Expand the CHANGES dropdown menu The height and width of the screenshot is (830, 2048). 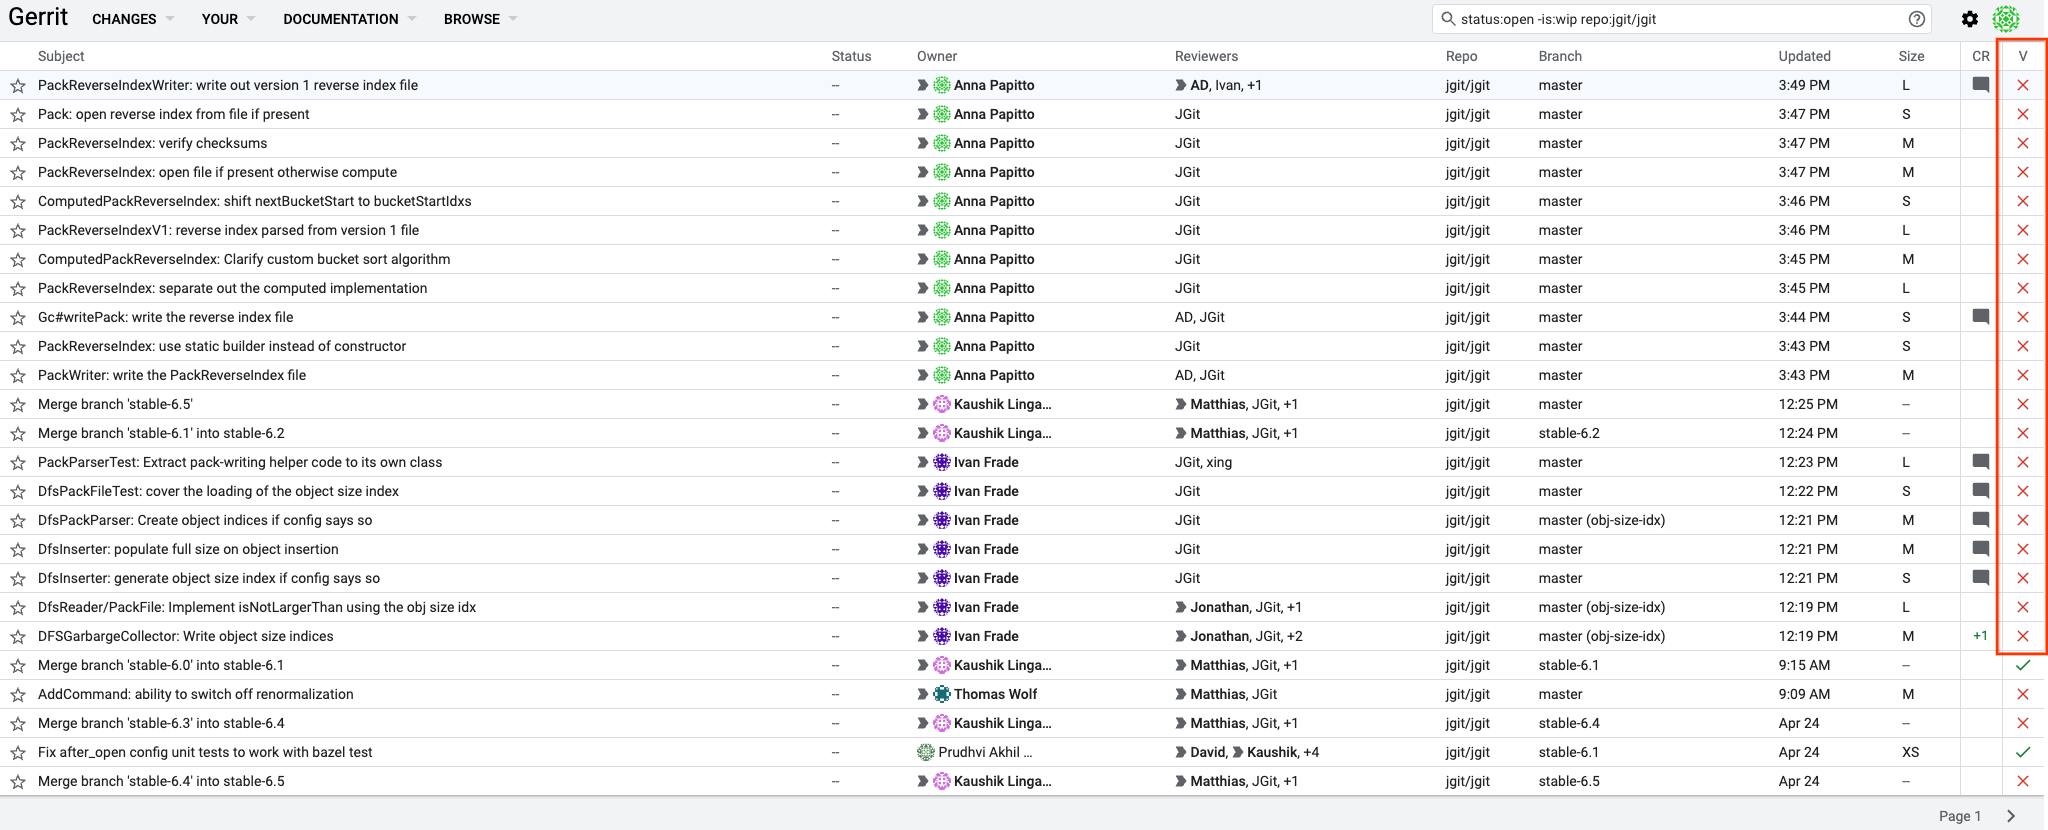tap(132, 19)
